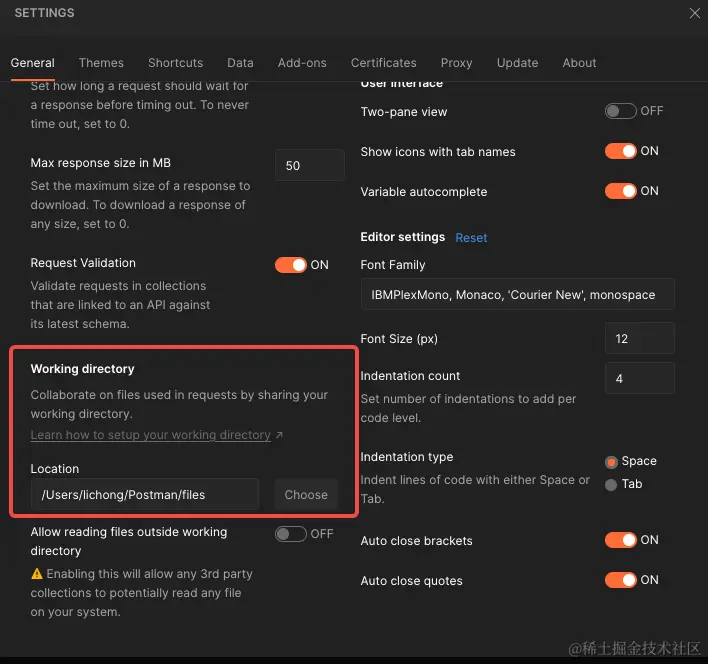Image resolution: width=708 pixels, height=664 pixels.
Task: Open the Themes tab
Action: pos(101,63)
